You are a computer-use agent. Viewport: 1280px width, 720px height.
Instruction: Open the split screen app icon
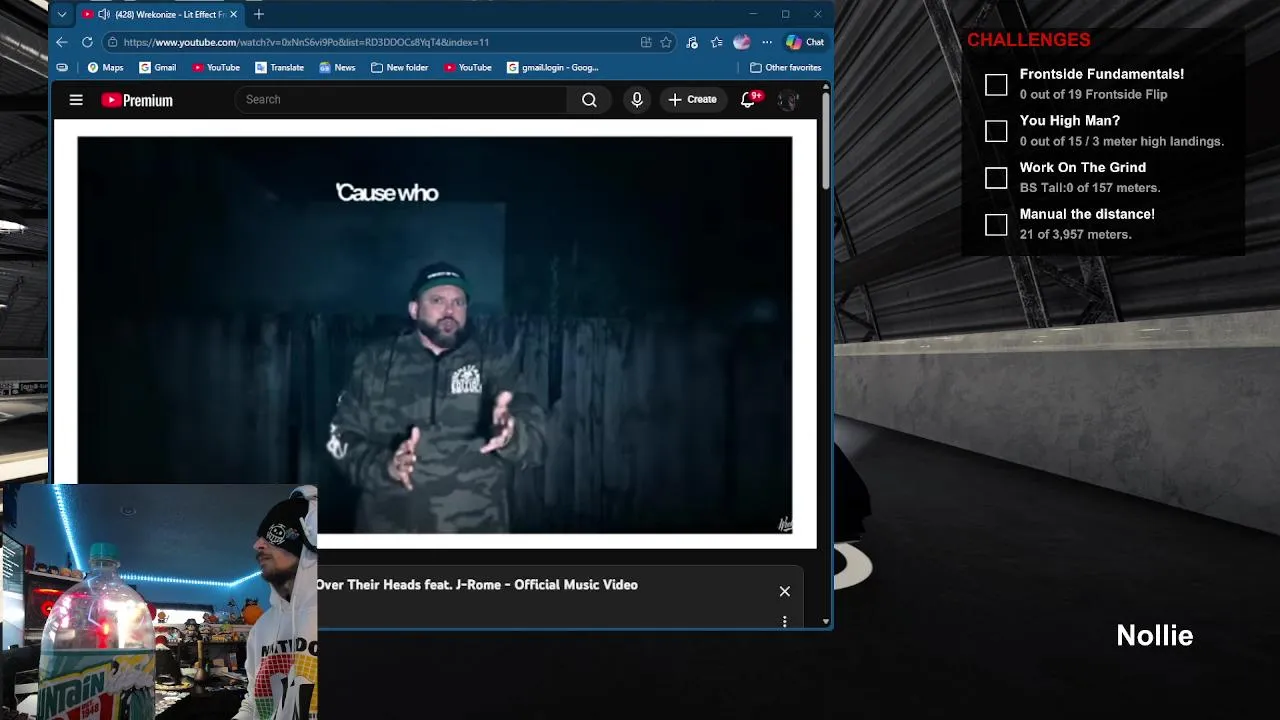[x=646, y=42]
